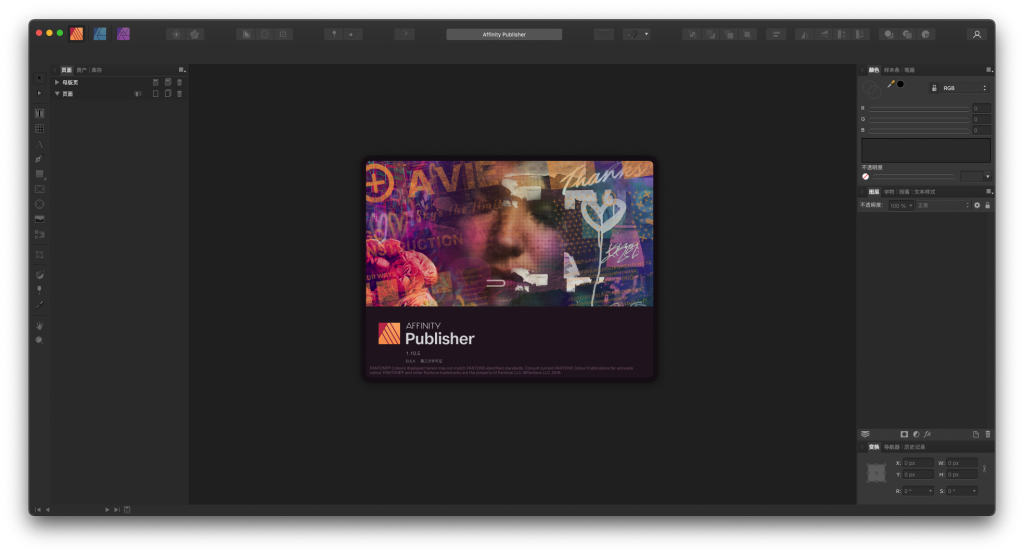Add a new layer page icon
This screenshot has height=554, width=1024.
coord(976,434)
